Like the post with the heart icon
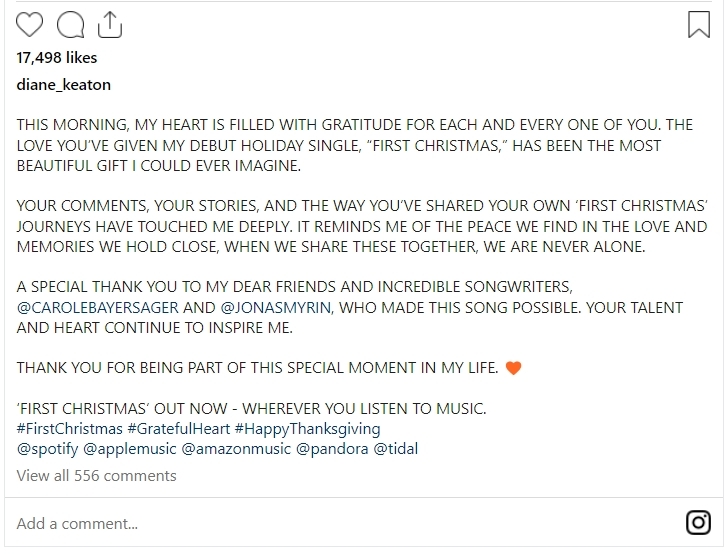This screenshot has height=555, width=728. pyautogui.click(x=30, y=24)
